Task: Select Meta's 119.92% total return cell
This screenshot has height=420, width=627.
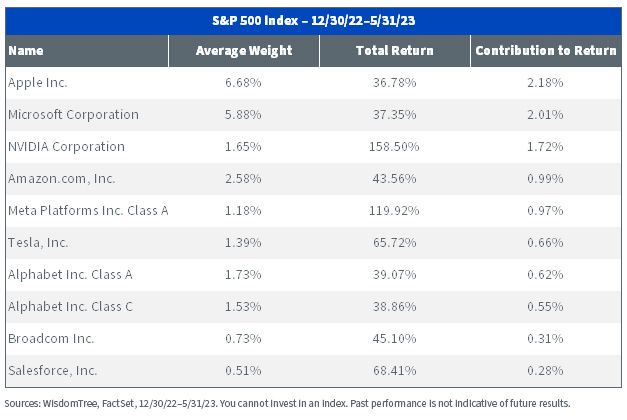Action: coord(394,210)
